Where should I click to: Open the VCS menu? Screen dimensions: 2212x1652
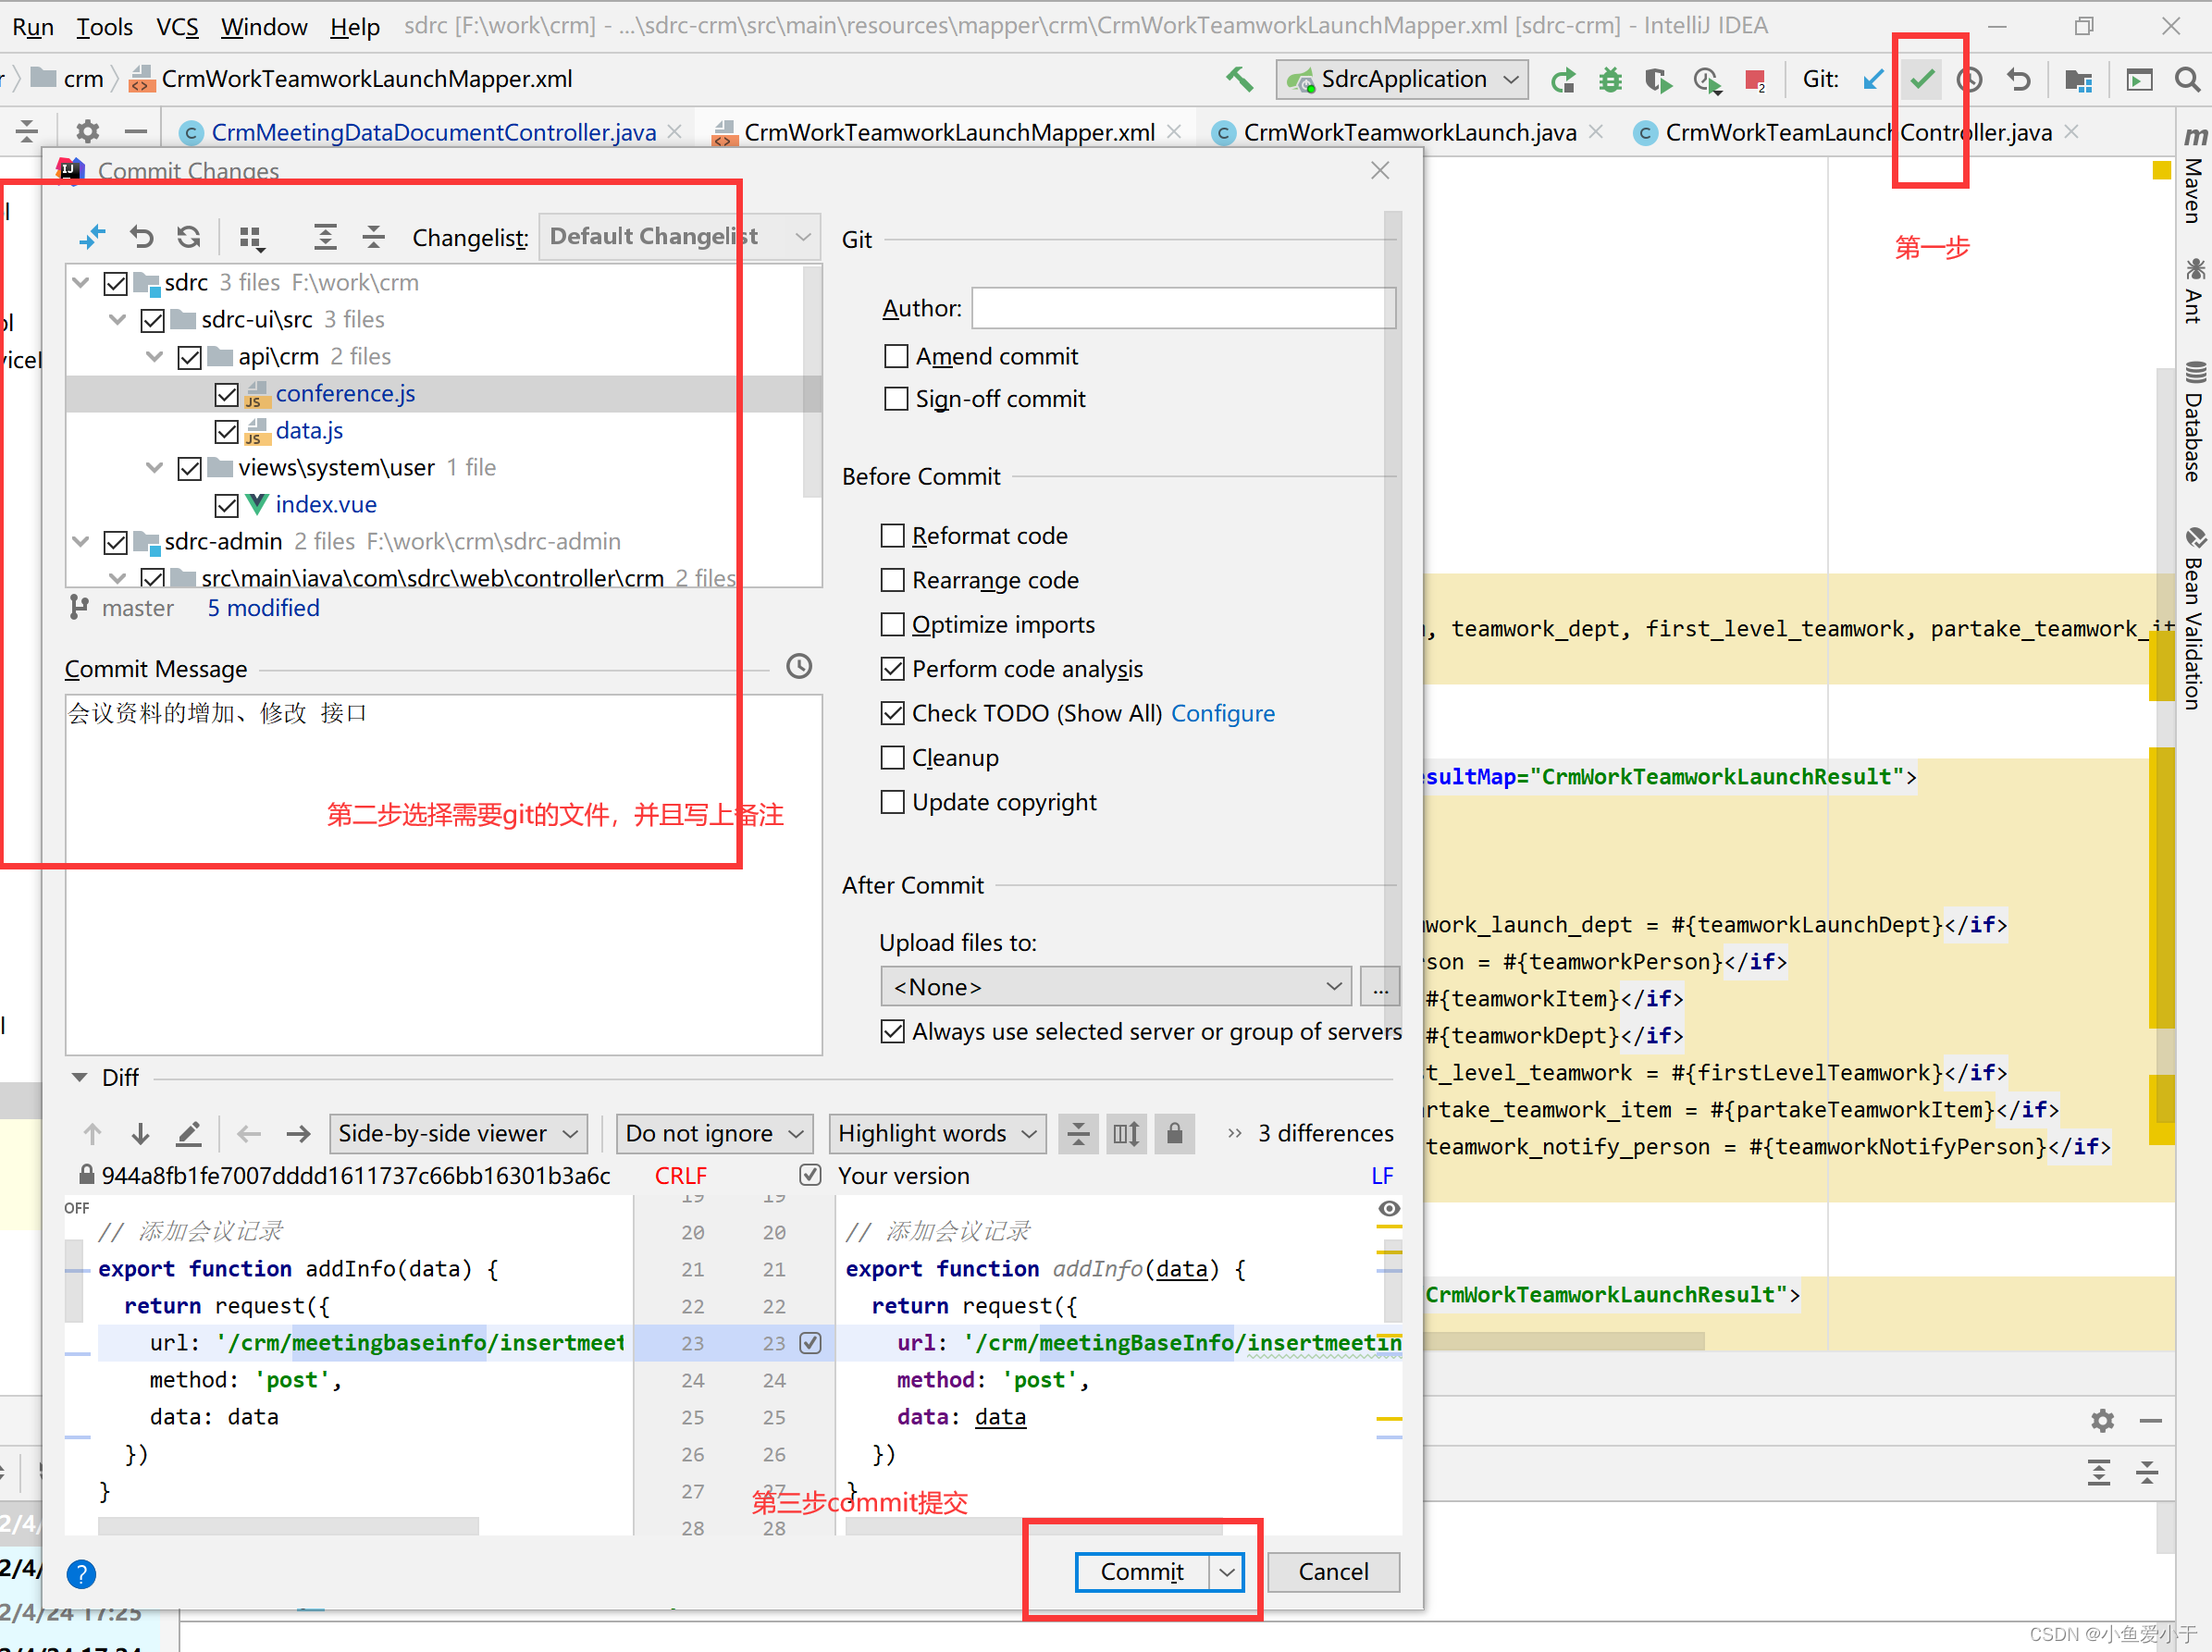click(x=177, y=27)
